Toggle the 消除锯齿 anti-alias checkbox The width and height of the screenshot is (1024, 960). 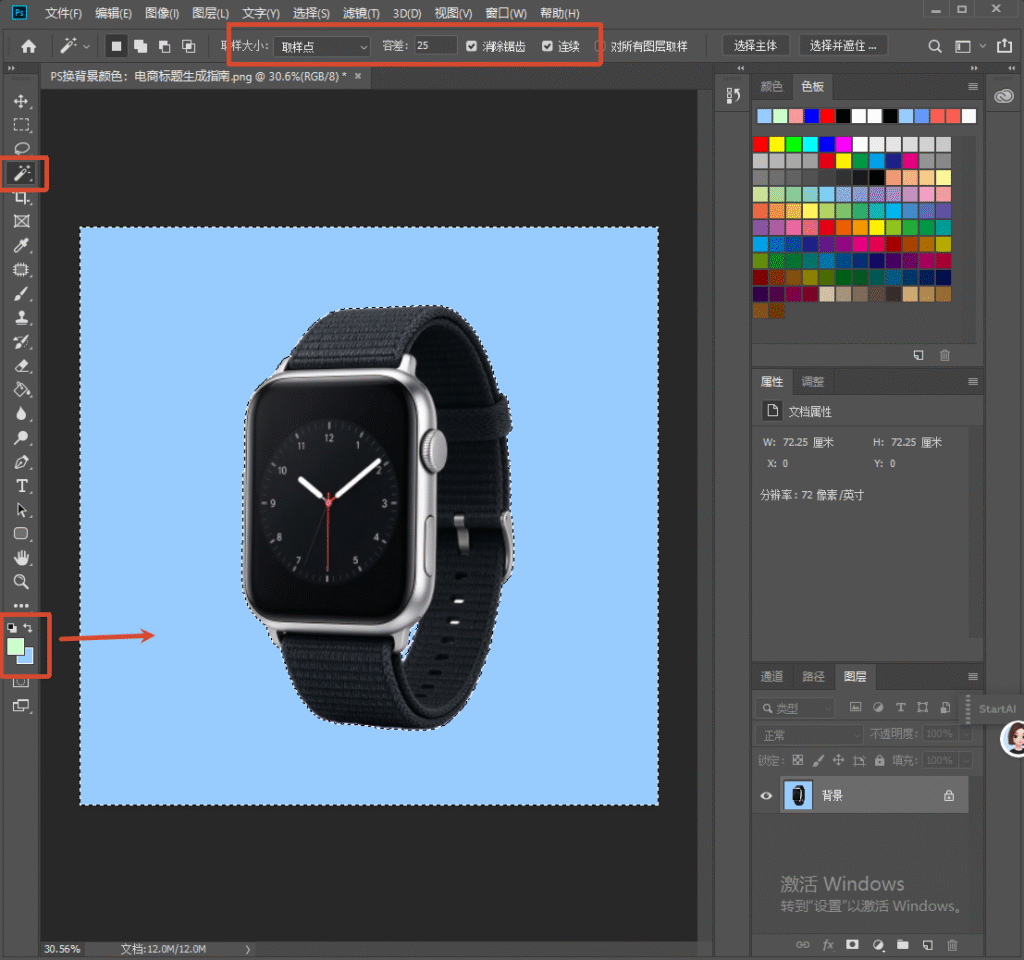click(x=472, y=46)
